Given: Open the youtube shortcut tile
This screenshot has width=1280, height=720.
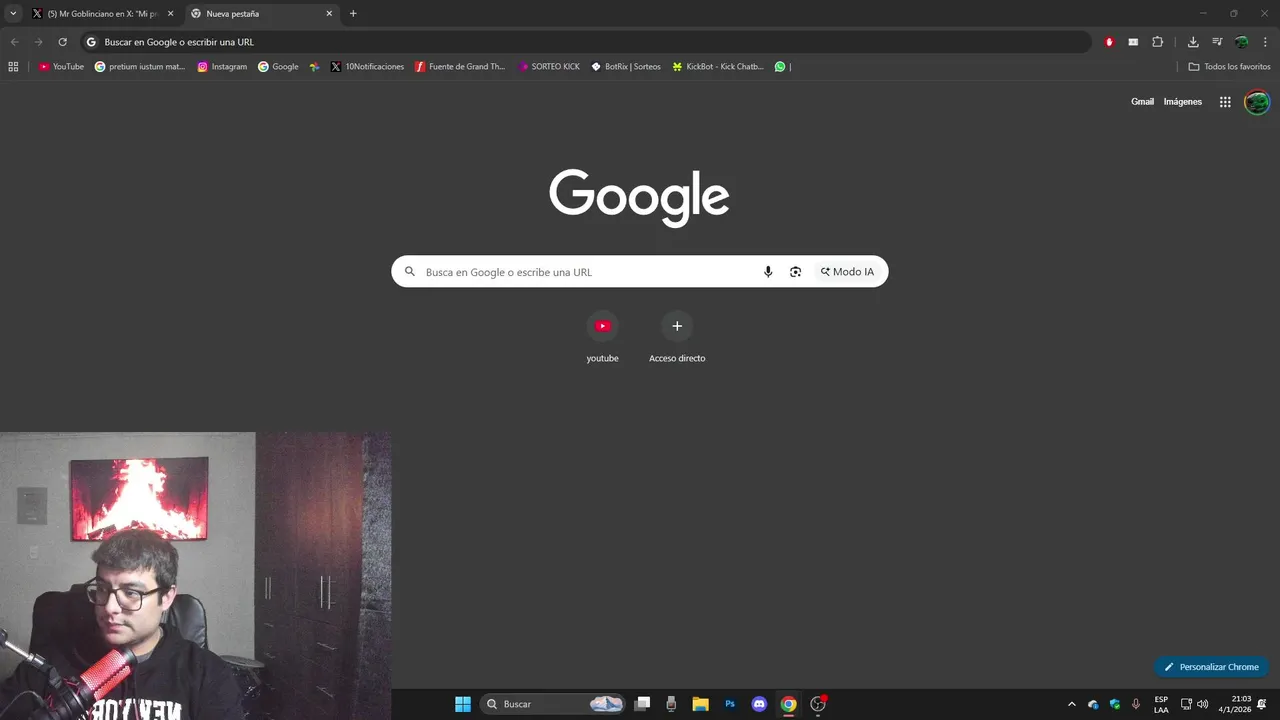Looking at the screenshot, I should coord(602,337).
